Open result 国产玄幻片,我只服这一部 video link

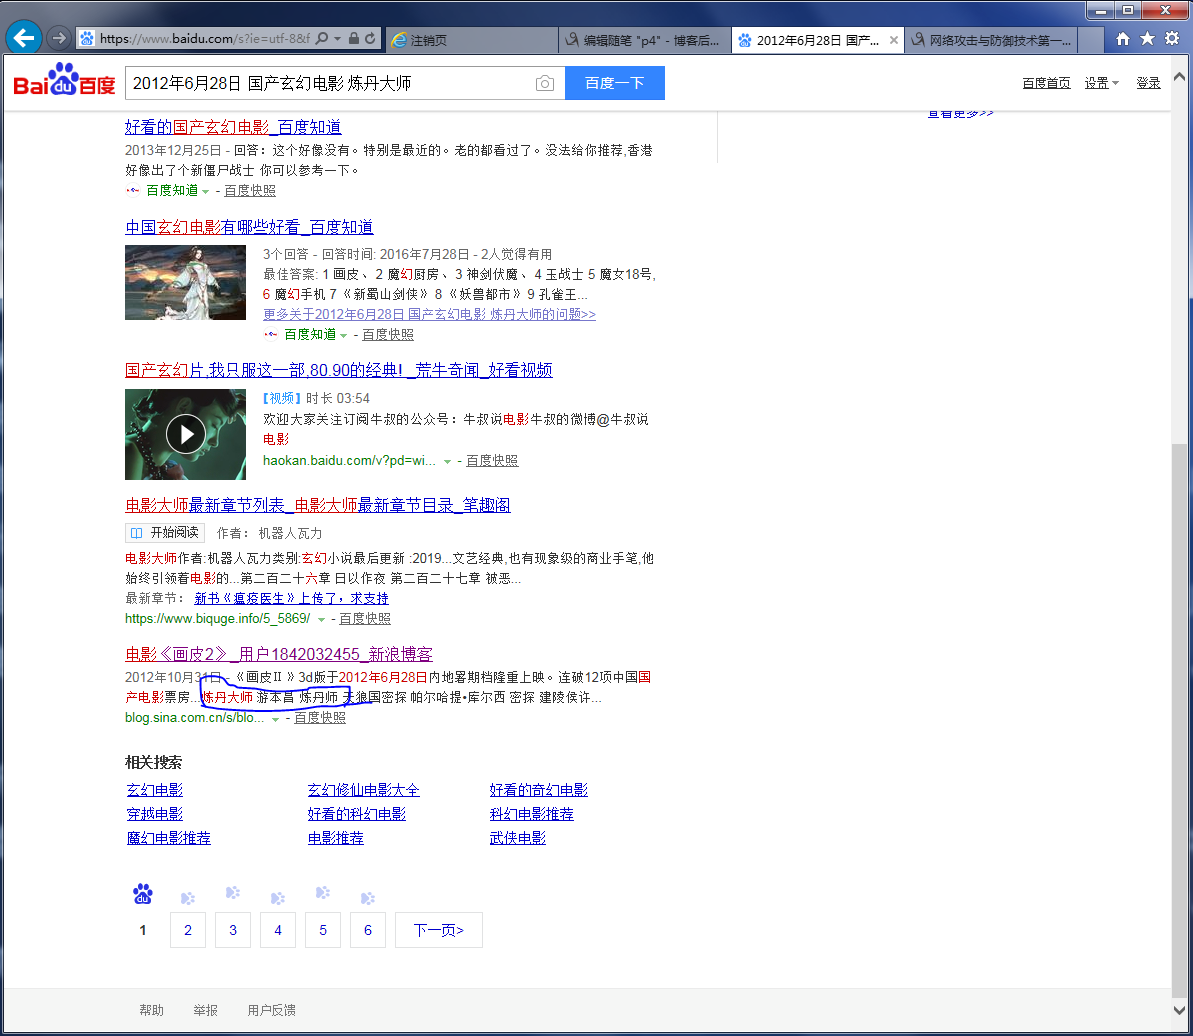338,370
